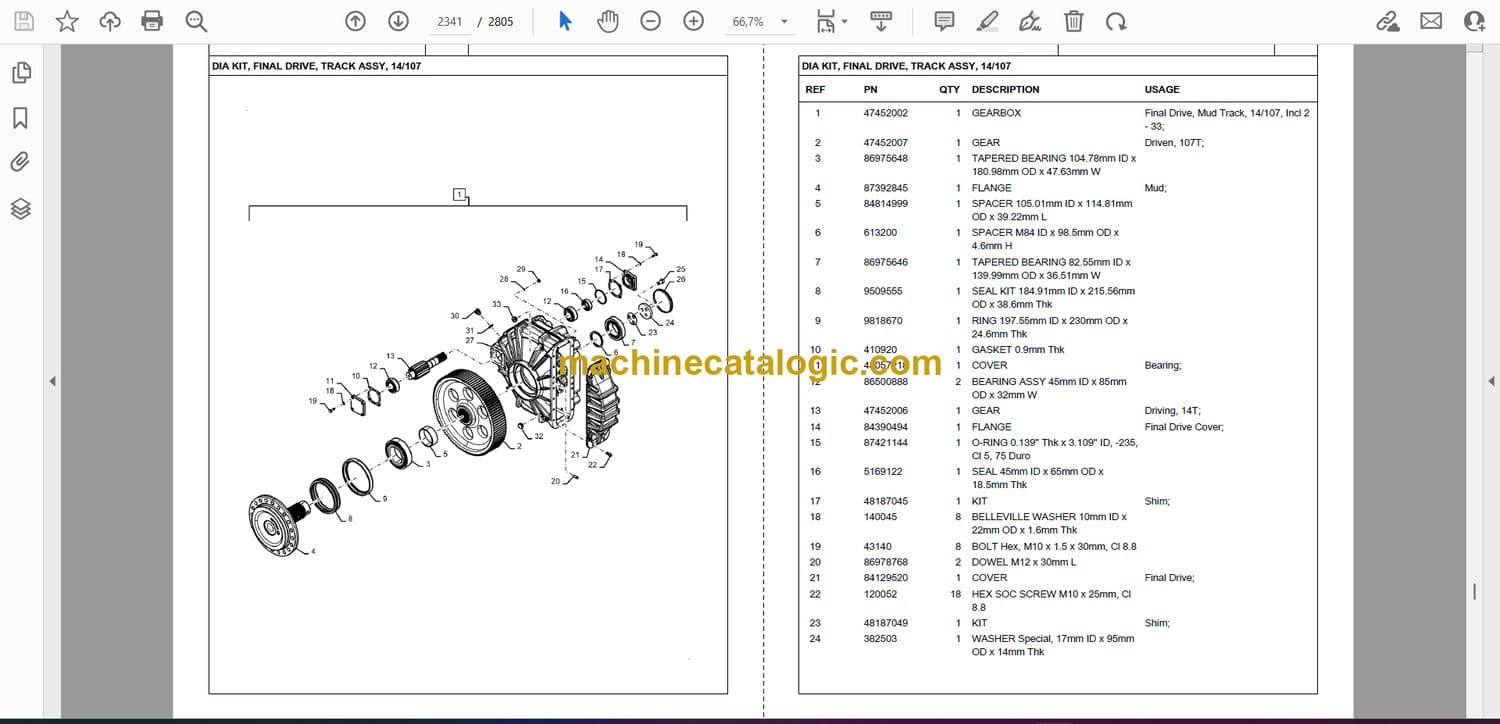Select part number 47452007
1500x724 pixels.
pos(886,143)
